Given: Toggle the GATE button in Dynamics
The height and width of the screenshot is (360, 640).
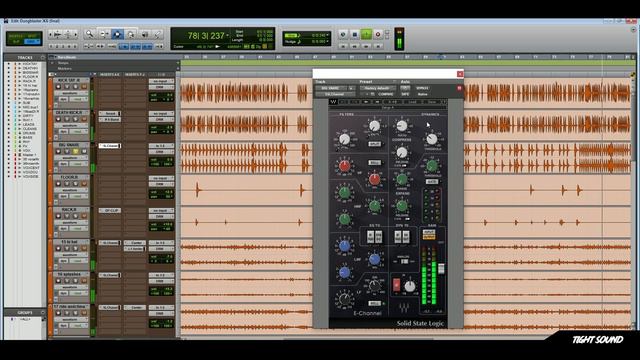Looking at the screenshot, I should click(432, 182).
